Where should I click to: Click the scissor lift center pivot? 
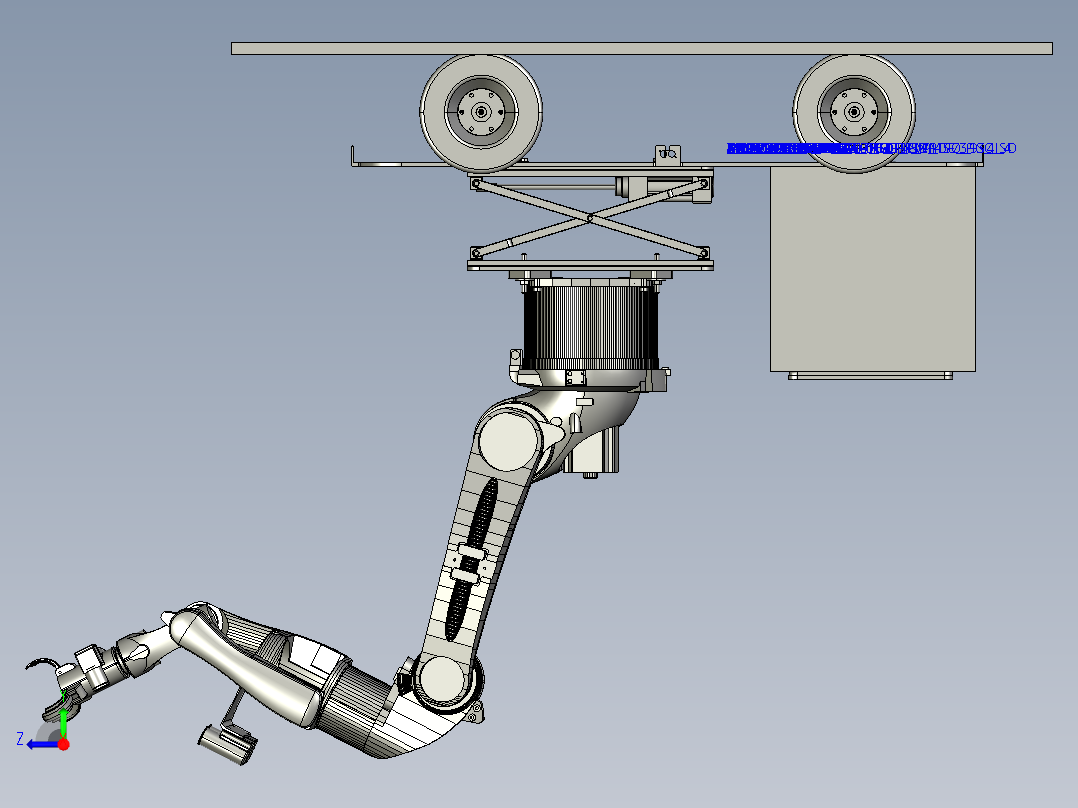590,219
